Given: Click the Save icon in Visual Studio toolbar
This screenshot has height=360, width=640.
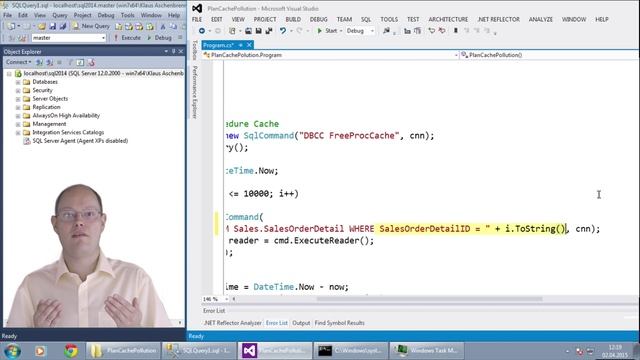Looking at the screenshot, I should point(258,31).
